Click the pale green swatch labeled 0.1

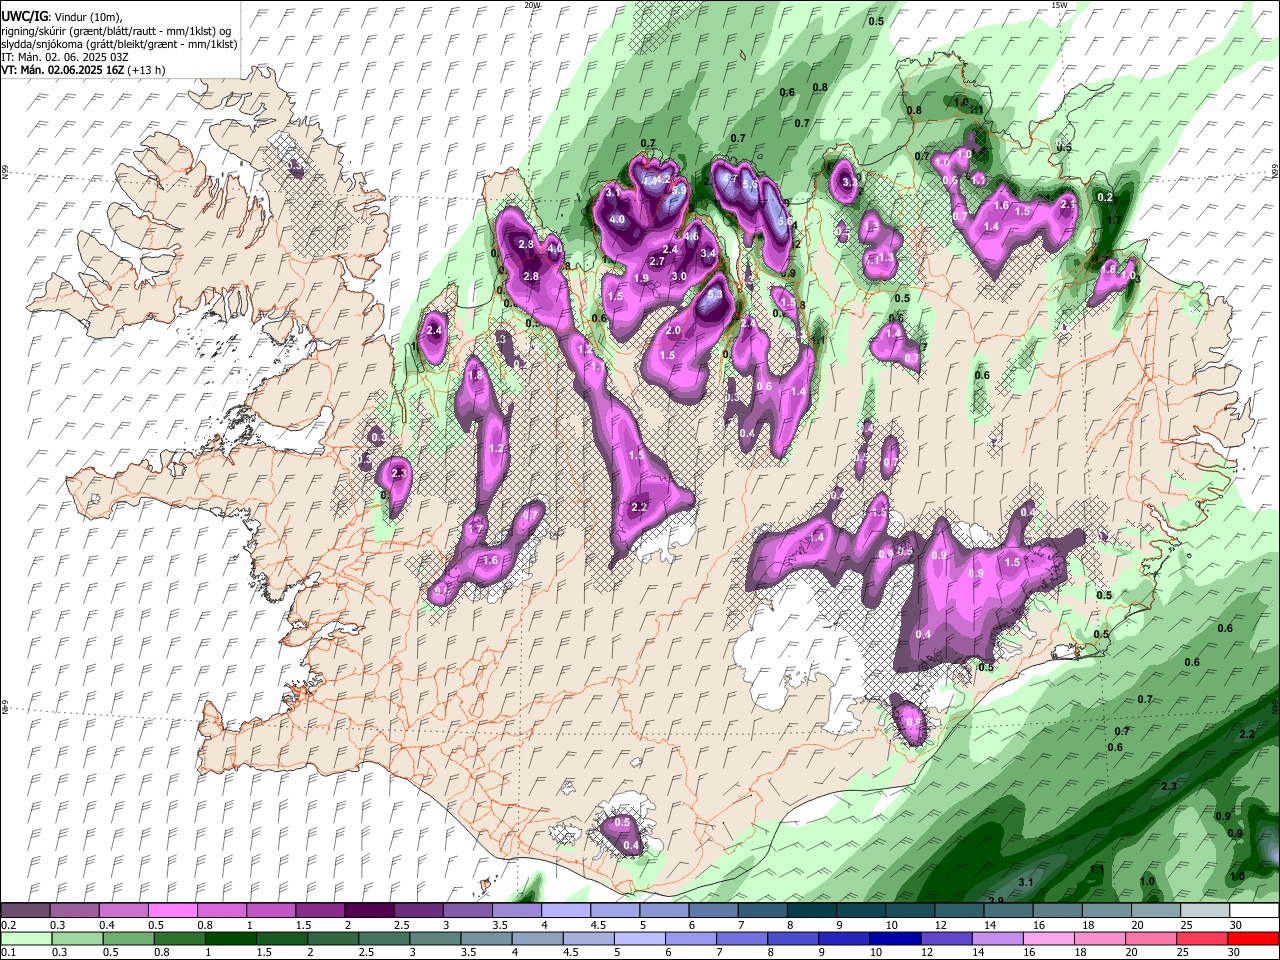tap(25, 938)
